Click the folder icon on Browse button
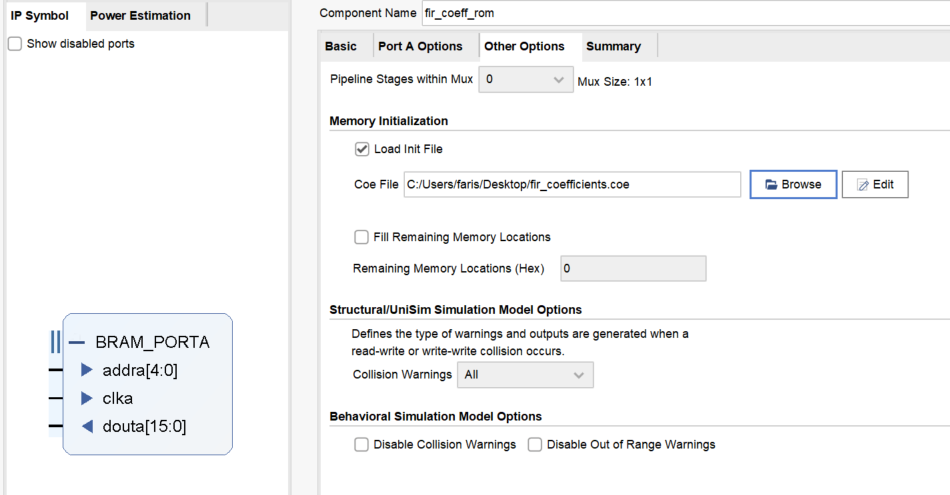950x495 pixels. click(x=771, y=185)
